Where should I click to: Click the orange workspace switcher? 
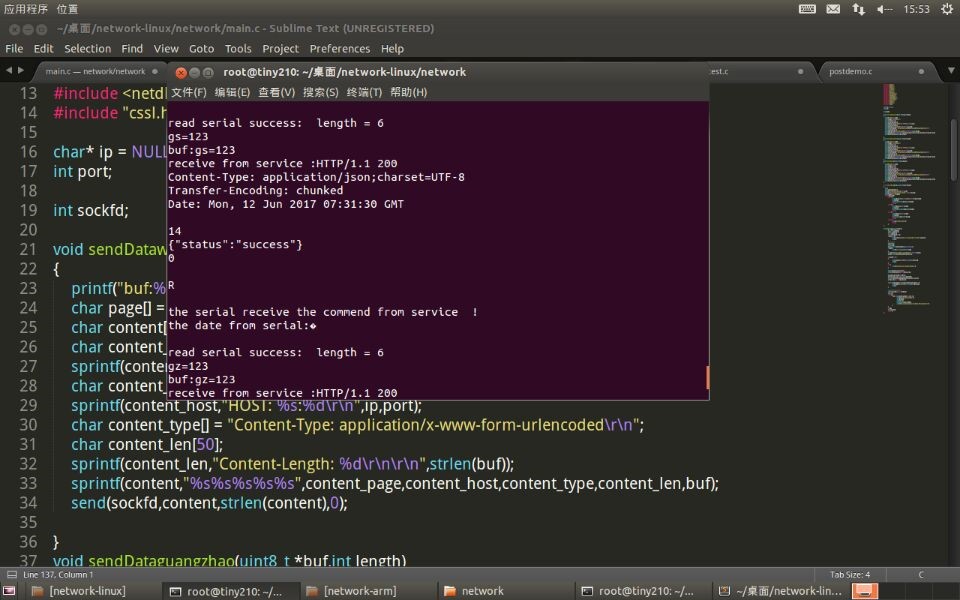point(865,591)
